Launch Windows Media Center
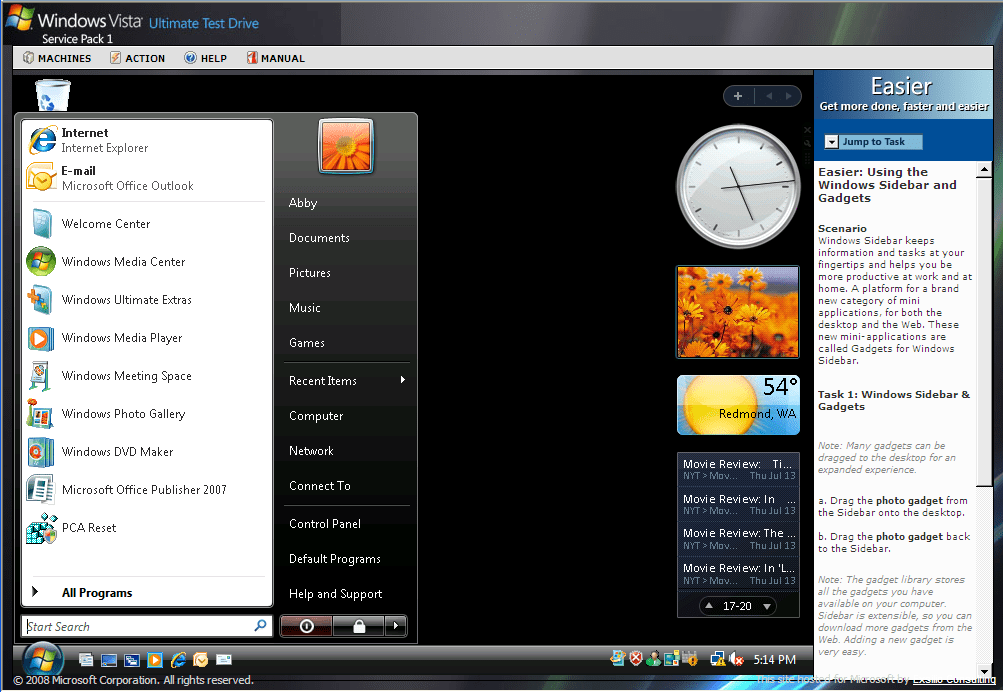Image resolution: width=1003 pixels, height=692 pixels. coord(147,262)
